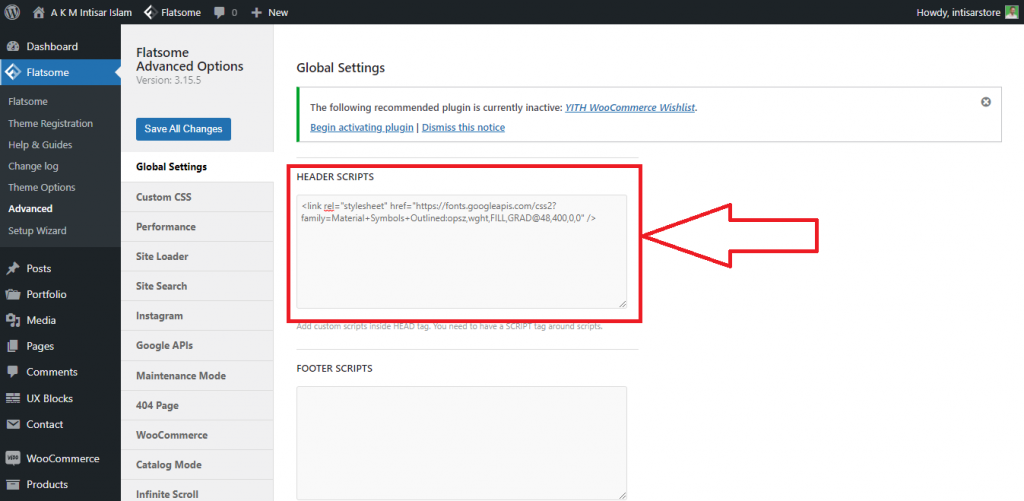Image resolution: width=1024 pixels, height=501 pixels.
Task: View the Change log
Action: (33, 167)
